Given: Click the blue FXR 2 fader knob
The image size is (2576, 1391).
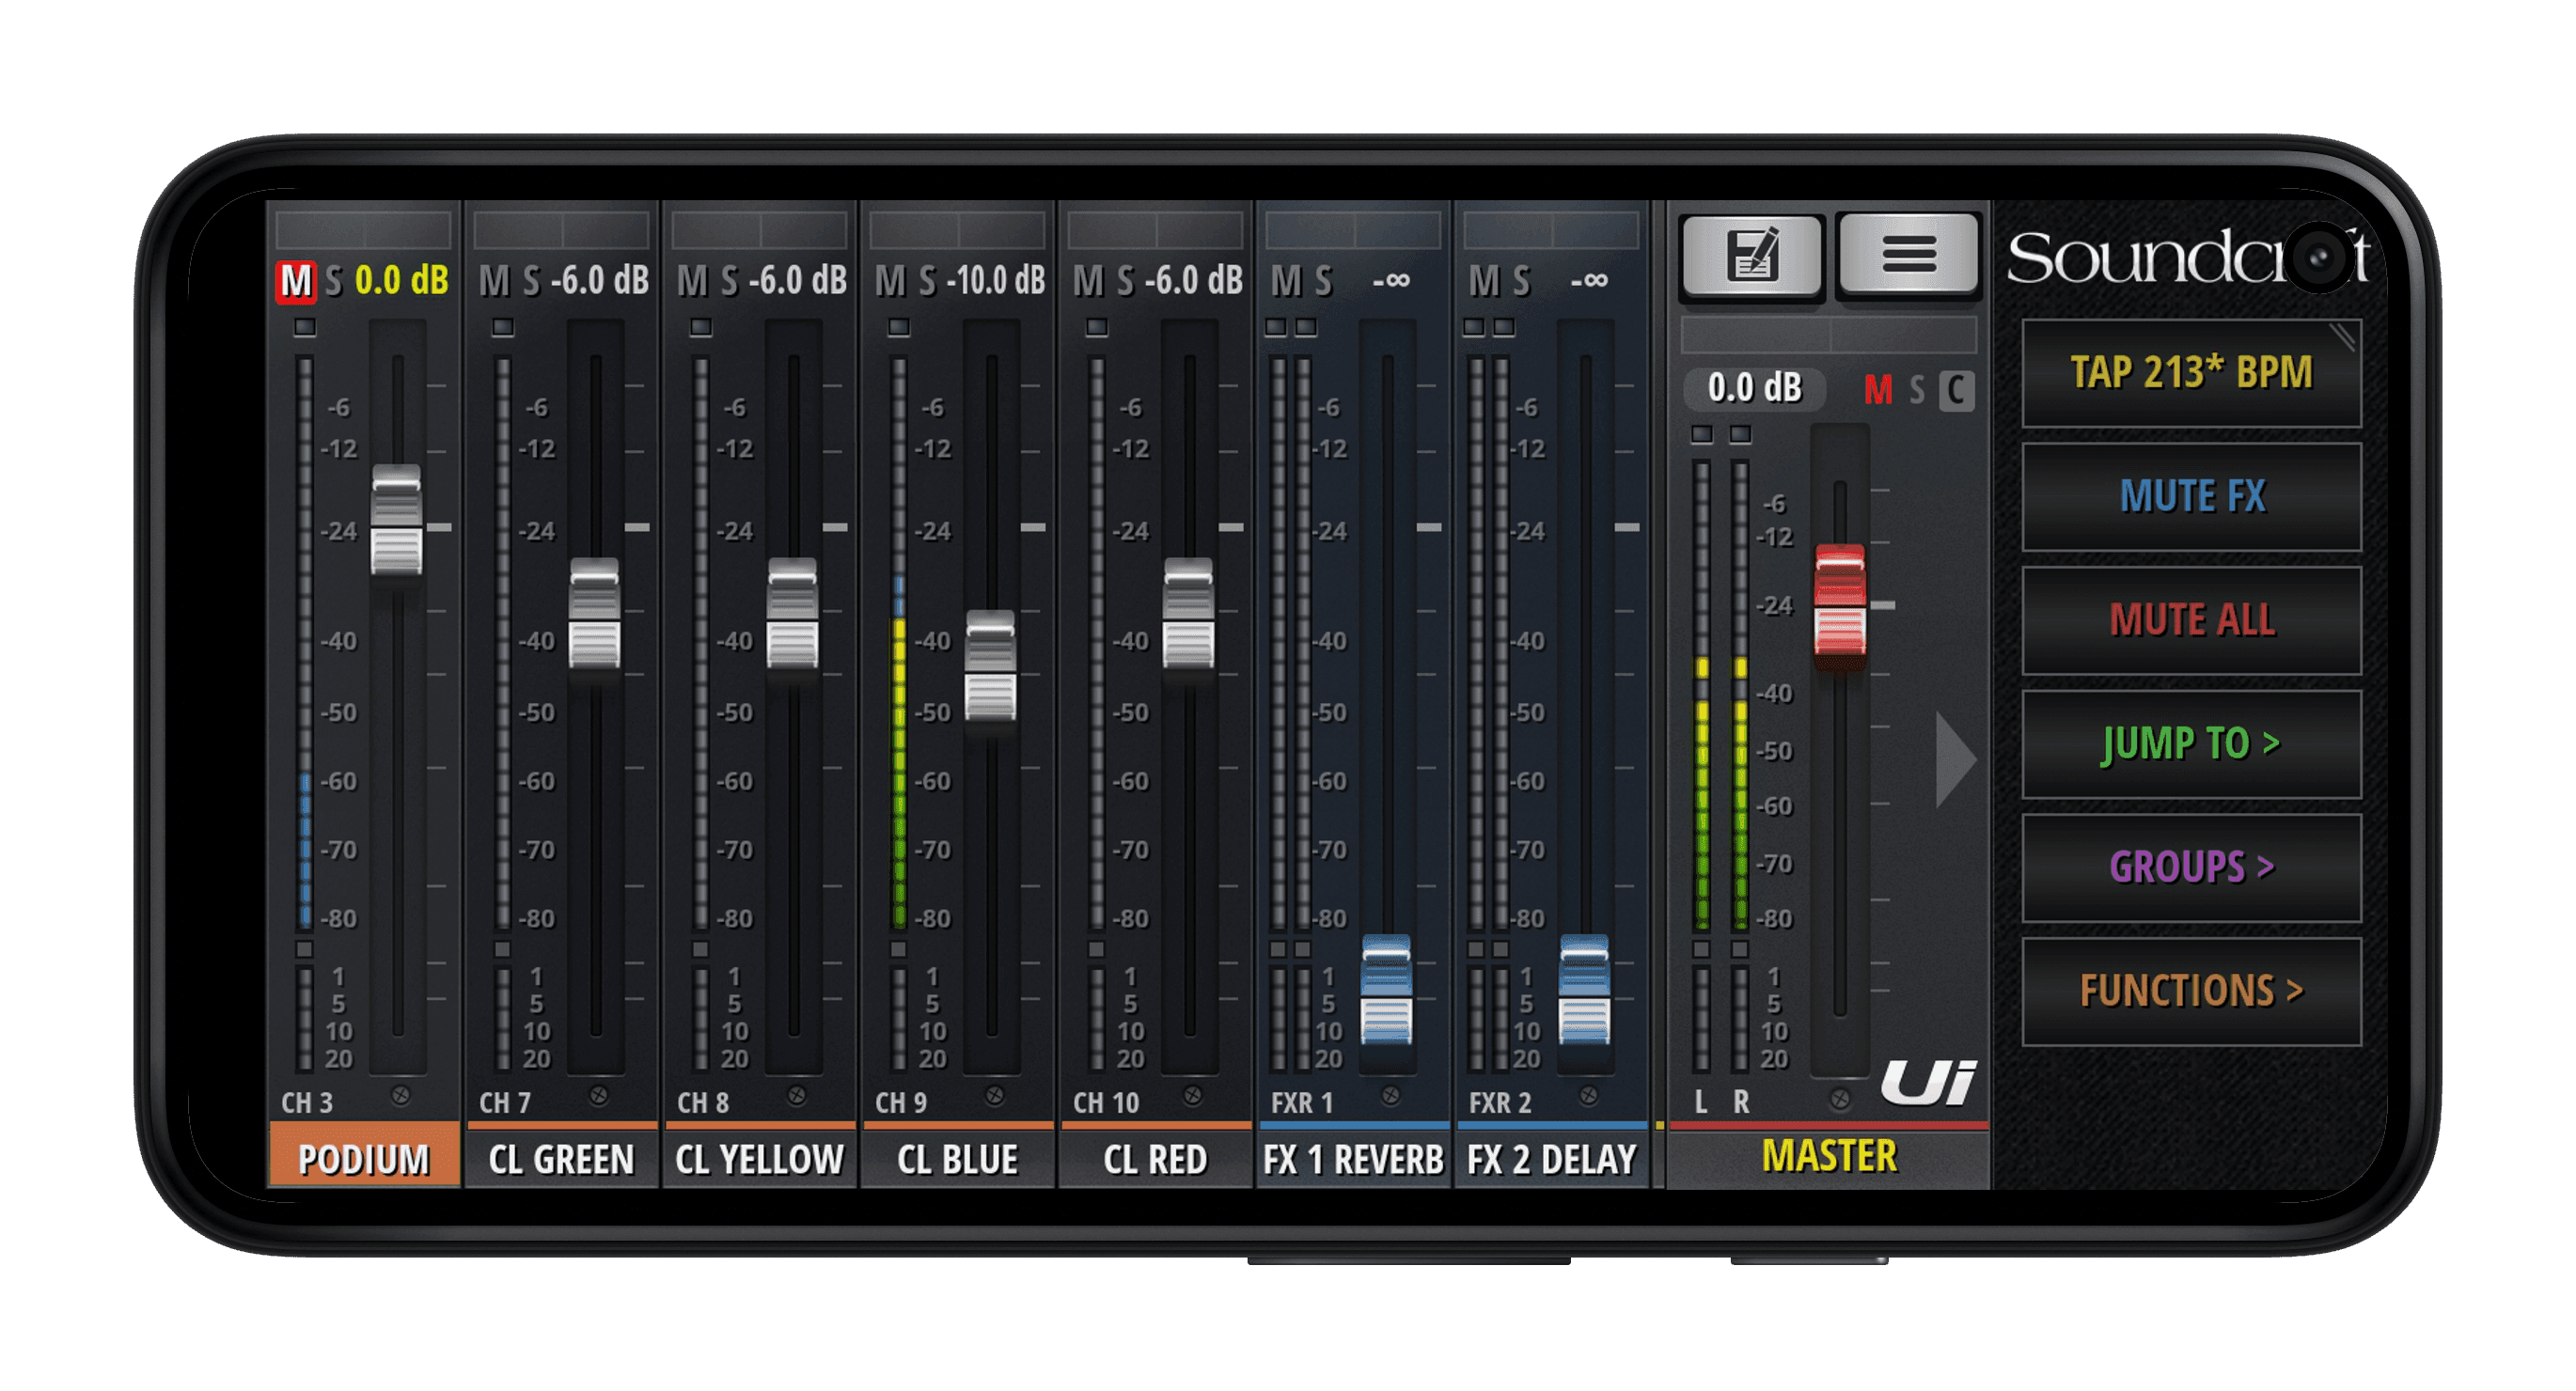Looking at the screenshot, I should (x=1585, y=990).
